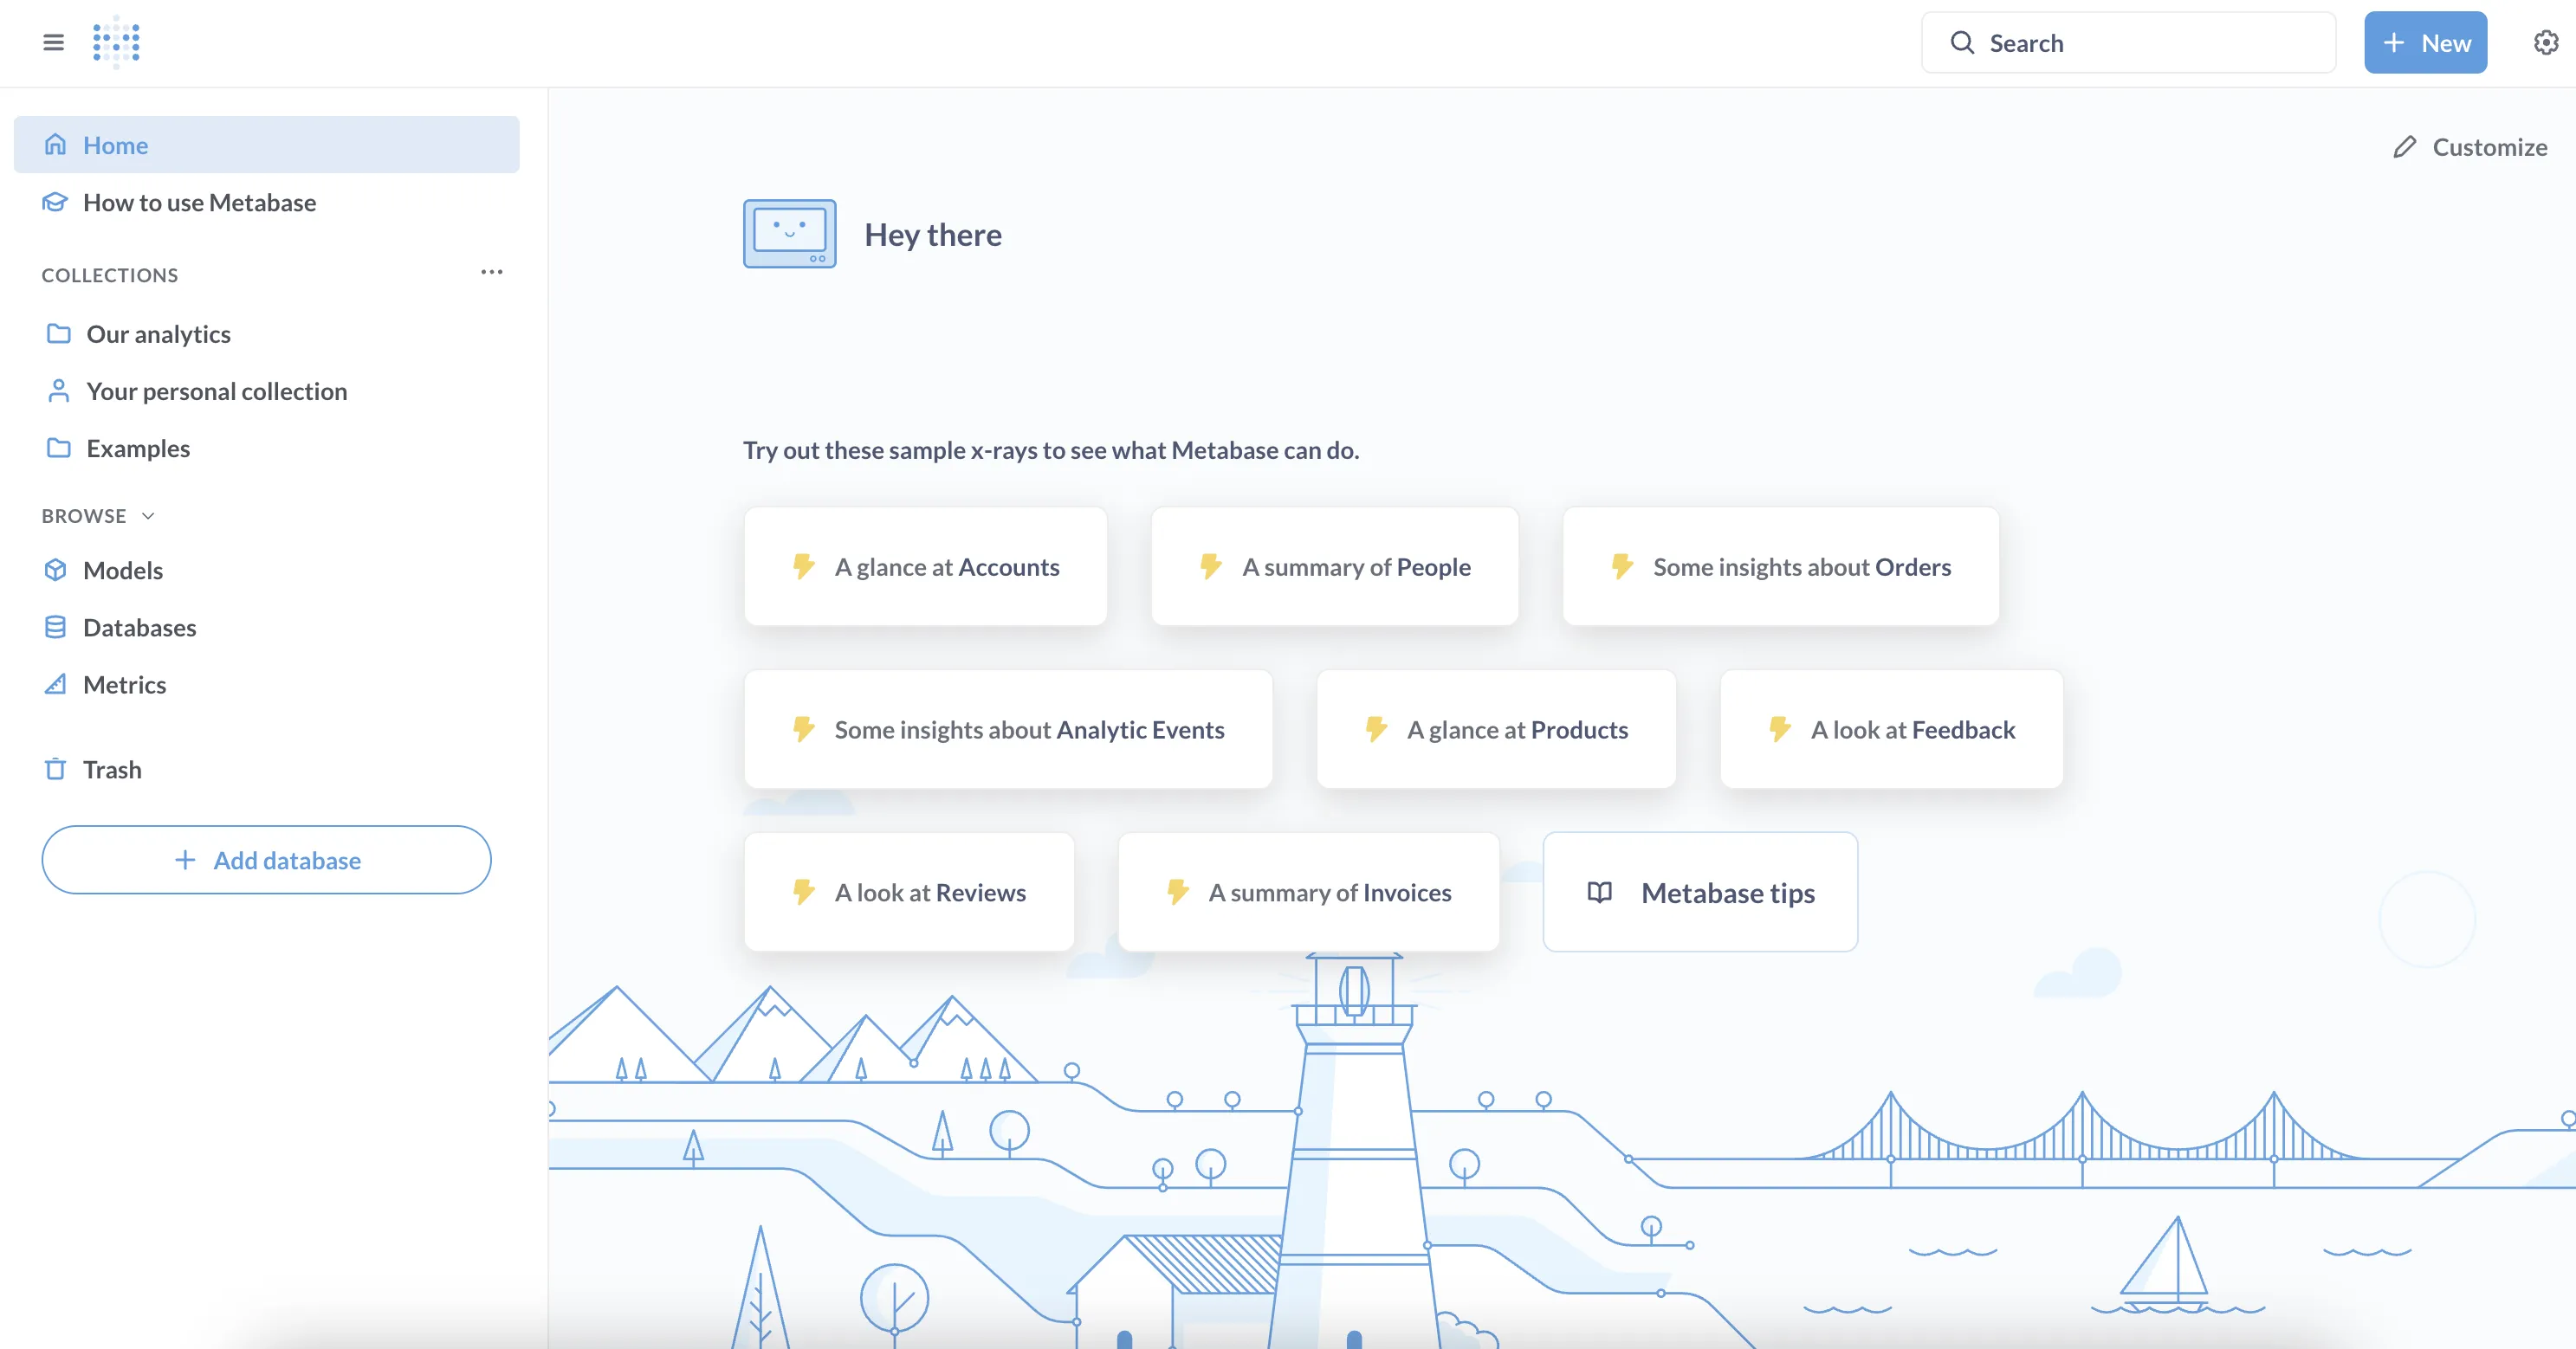This screenshot has height=1349, width=2576.
Task: Click the New button
Action: [2425, 42]
